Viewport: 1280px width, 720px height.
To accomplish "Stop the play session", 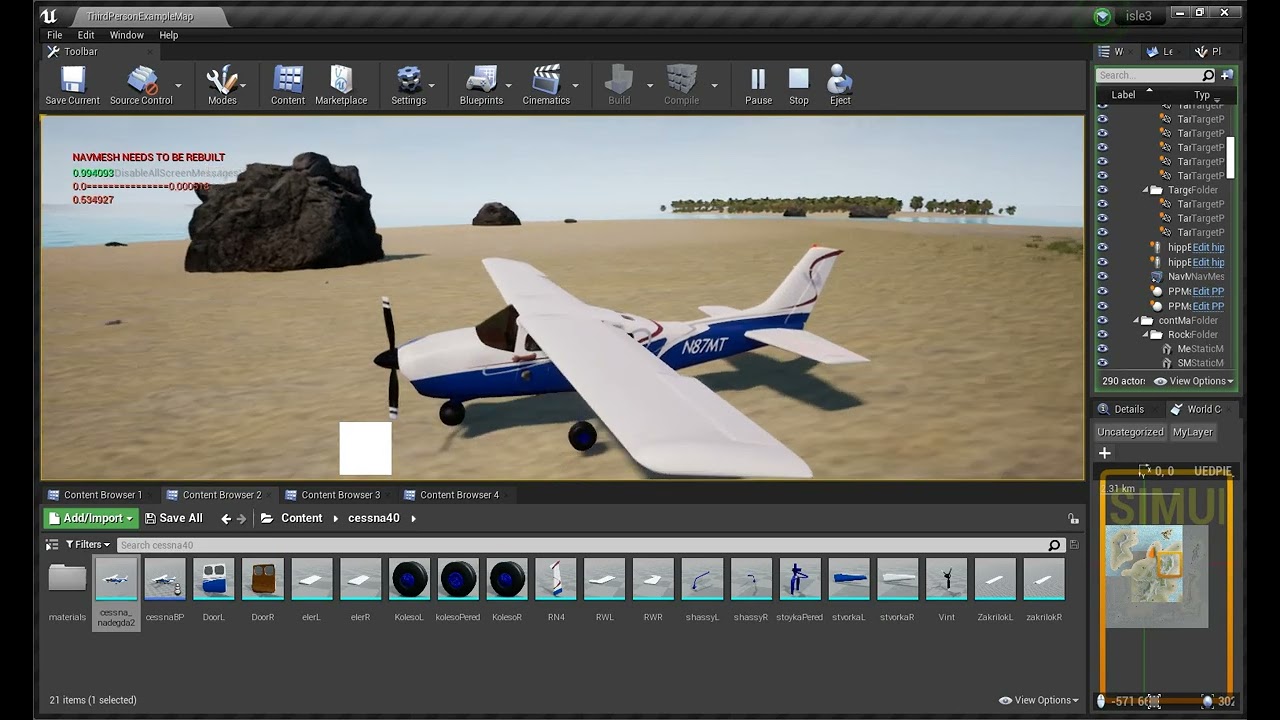I will [x=798, y=82].
